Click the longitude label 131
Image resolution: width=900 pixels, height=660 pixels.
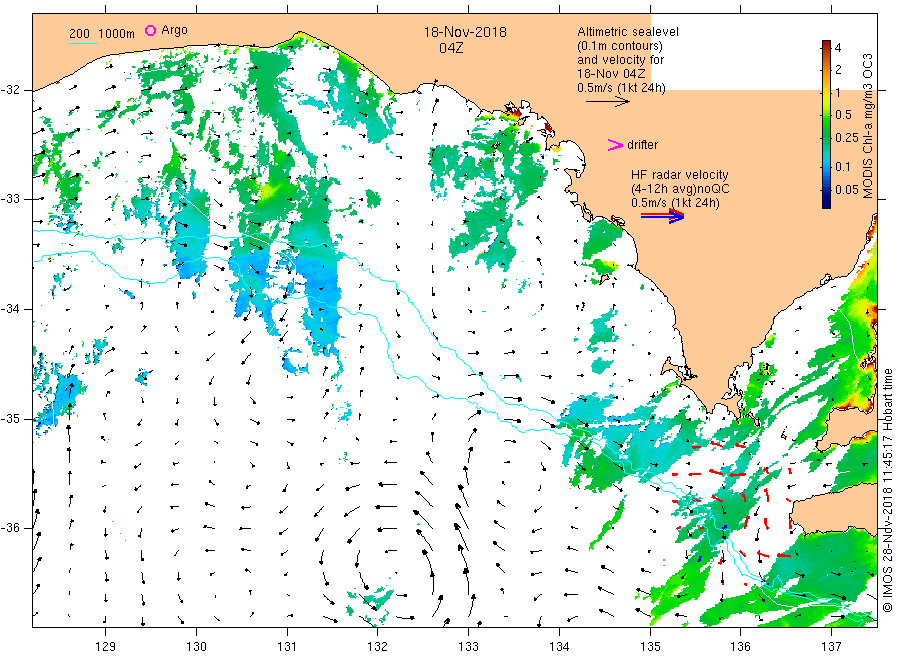pyautogui.click(x=287, y=647)
